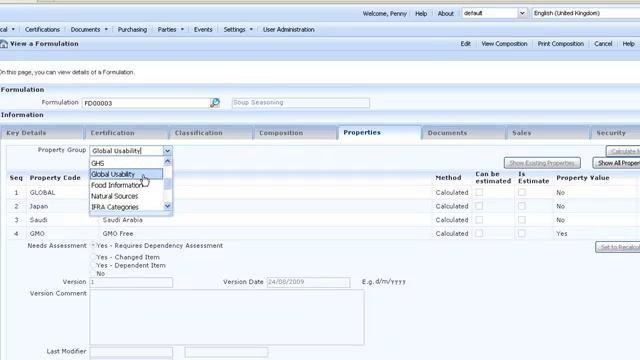Click the Help link beside Welcome, Penny
The width and height of the screenshot is (640, 360).
[421, 13]
